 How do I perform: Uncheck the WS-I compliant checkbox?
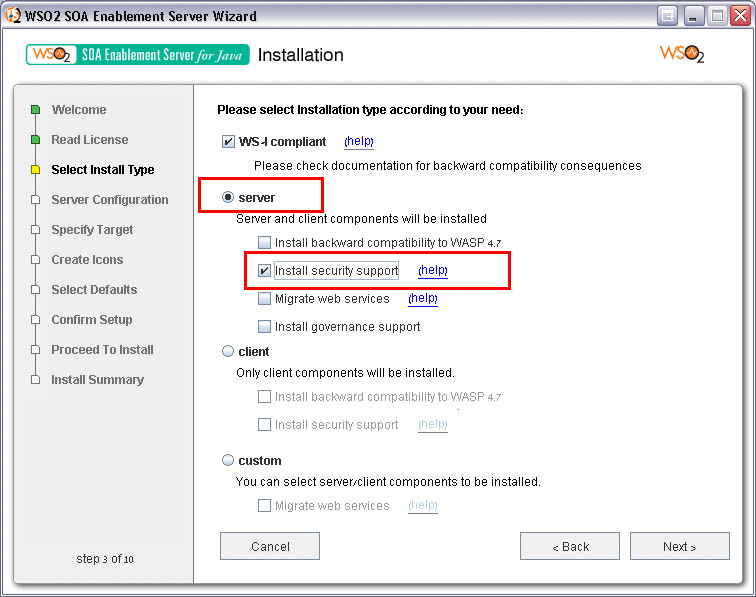click(228, 142)
